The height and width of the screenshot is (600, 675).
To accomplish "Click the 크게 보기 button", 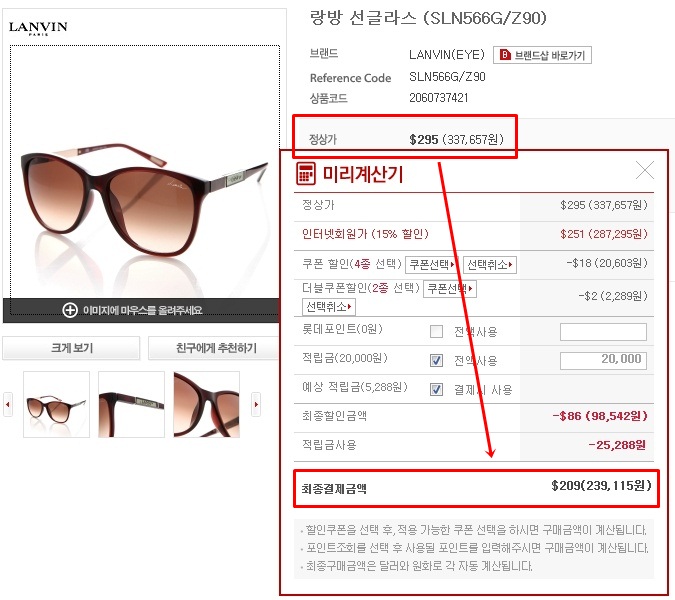I will pyautogui.click(x=71, y=348).
